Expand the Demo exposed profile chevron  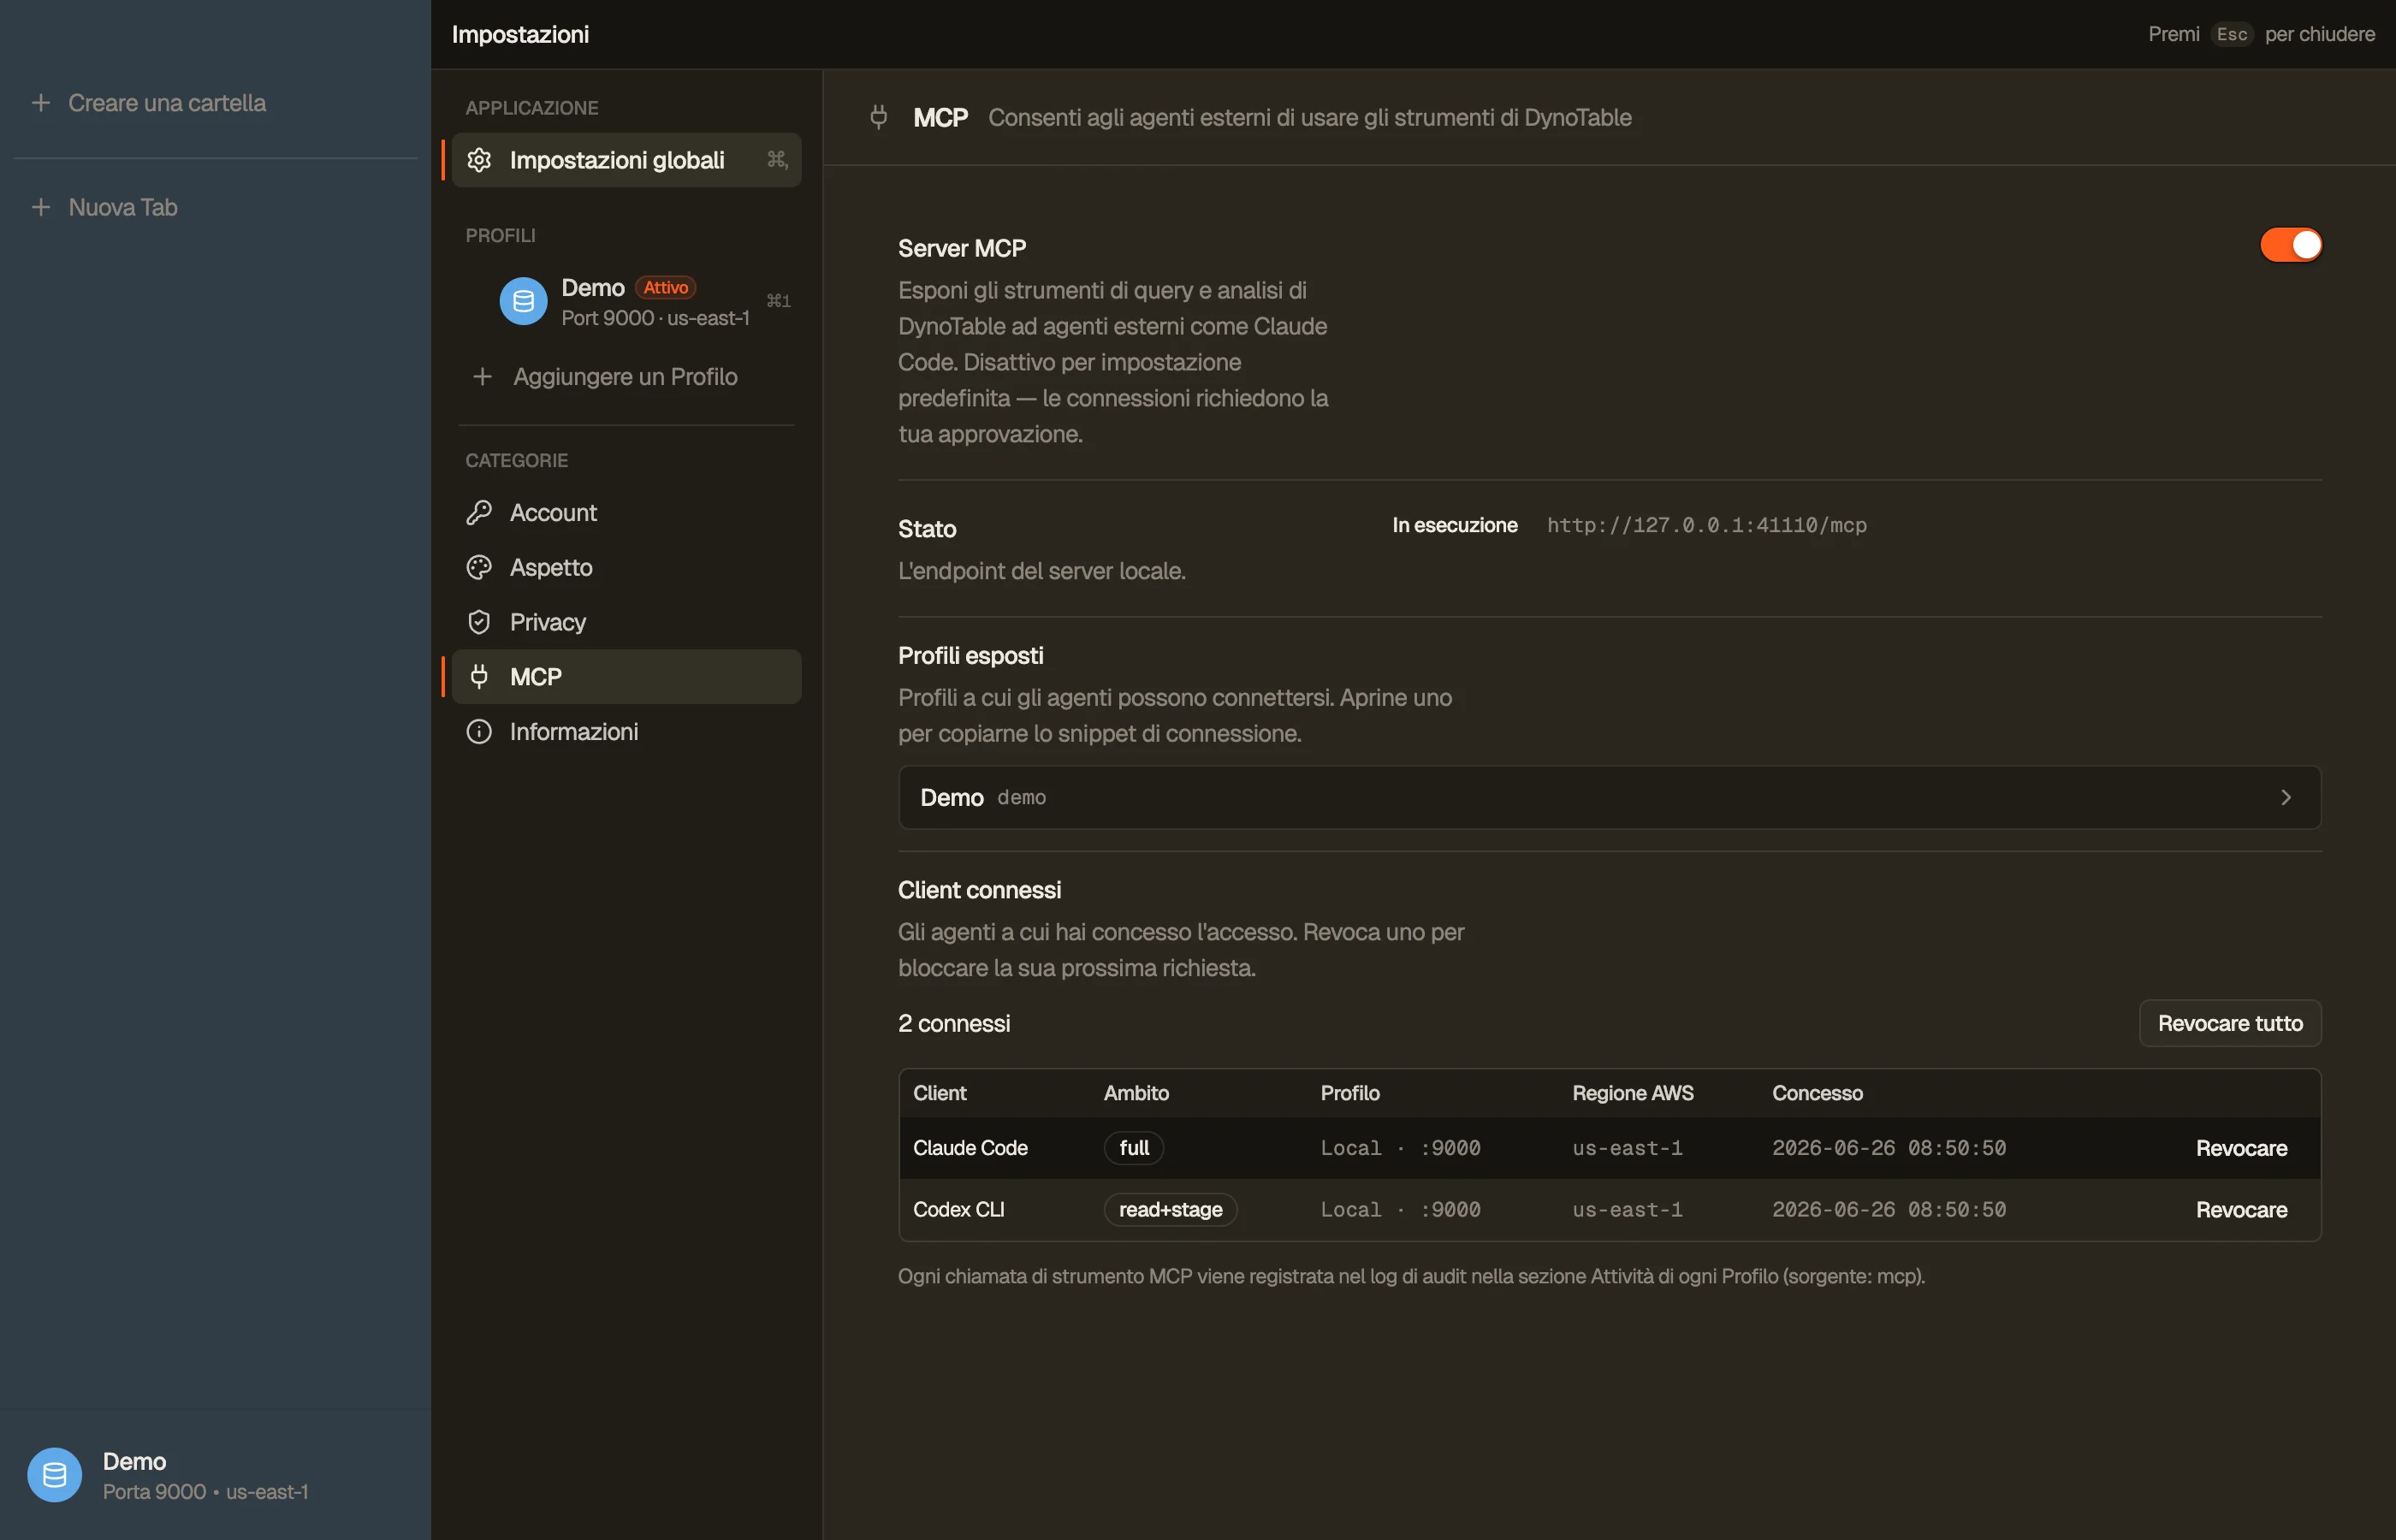click(x=2286, y=798)
